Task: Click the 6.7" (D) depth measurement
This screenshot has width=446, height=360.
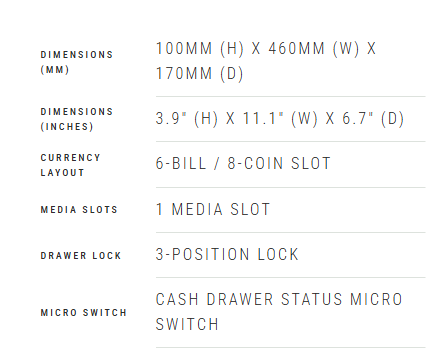Action: click(x=373, y=119)
